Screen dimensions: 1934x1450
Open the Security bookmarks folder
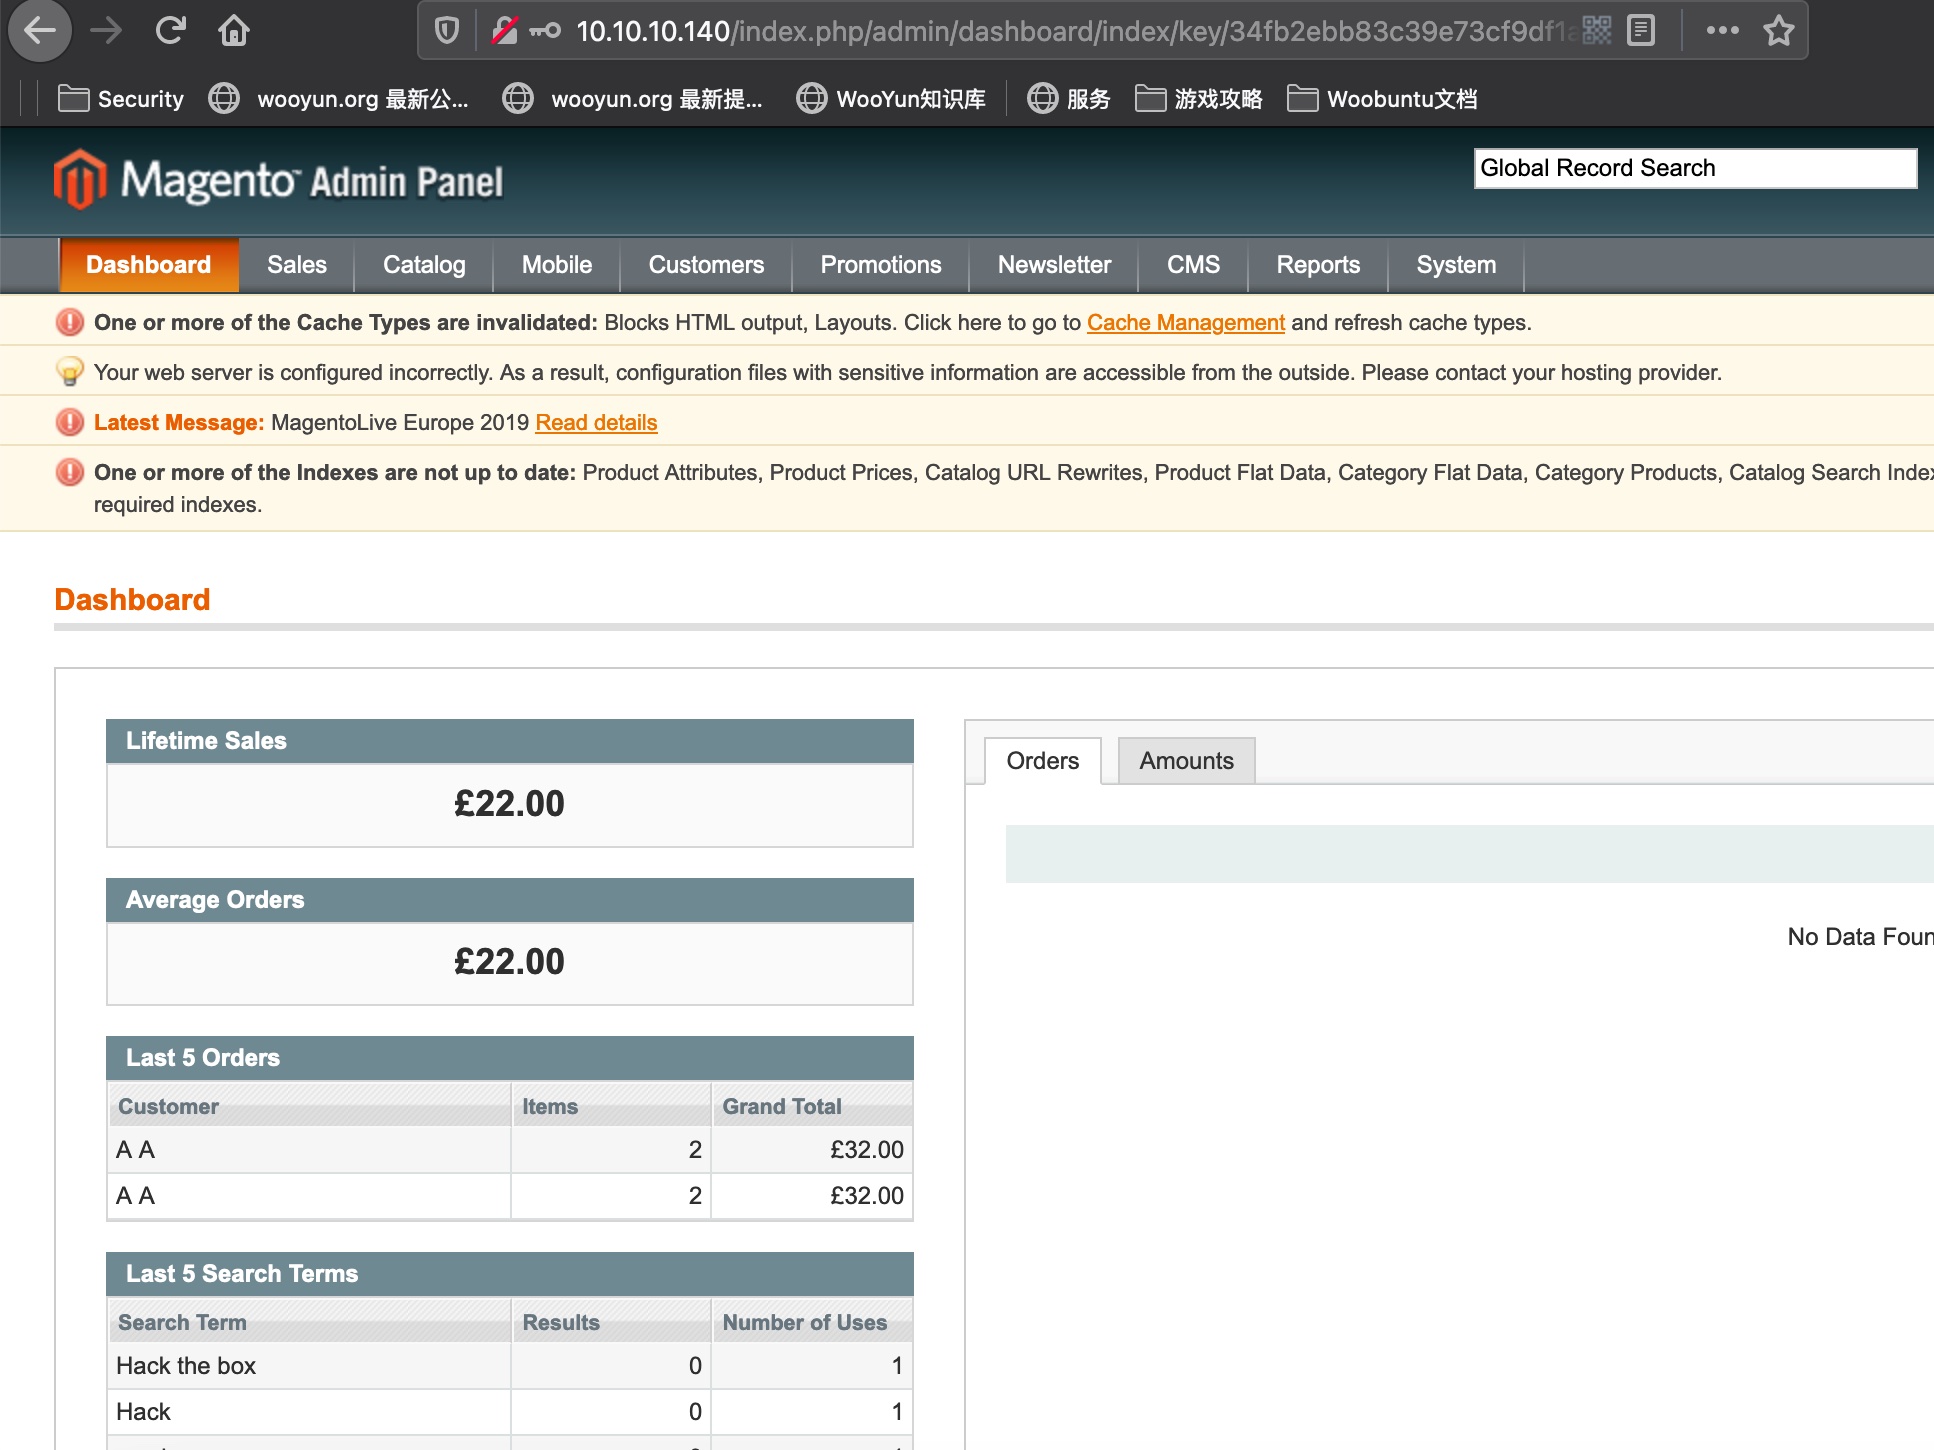pos(121,99)
